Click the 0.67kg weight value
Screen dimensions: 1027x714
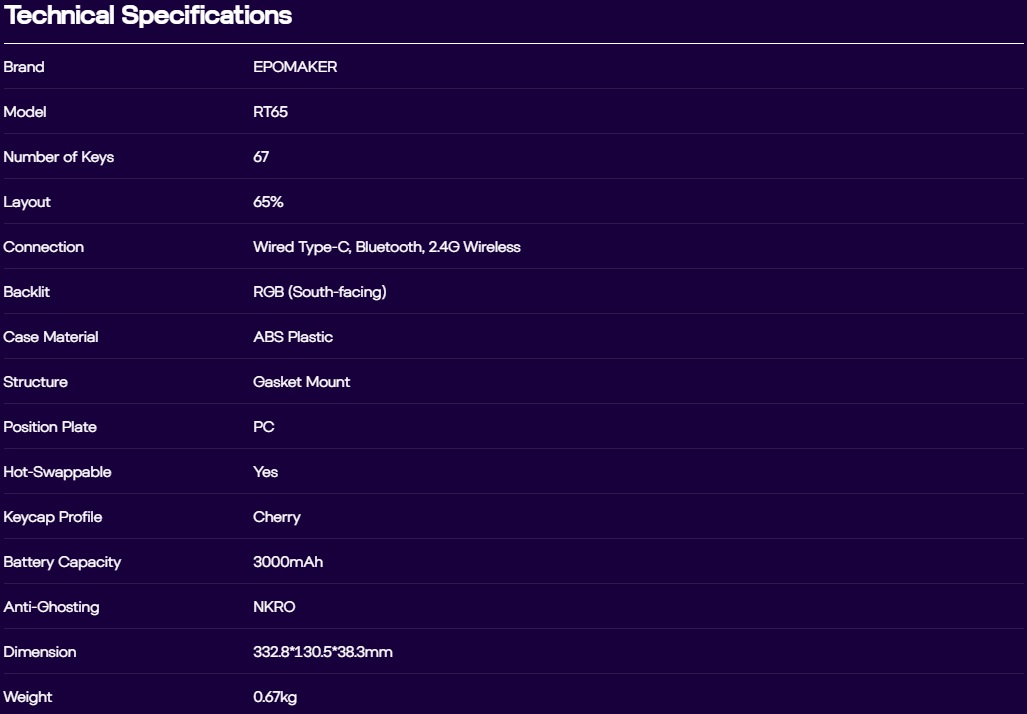pyautogui.click(x=274, y=697)
